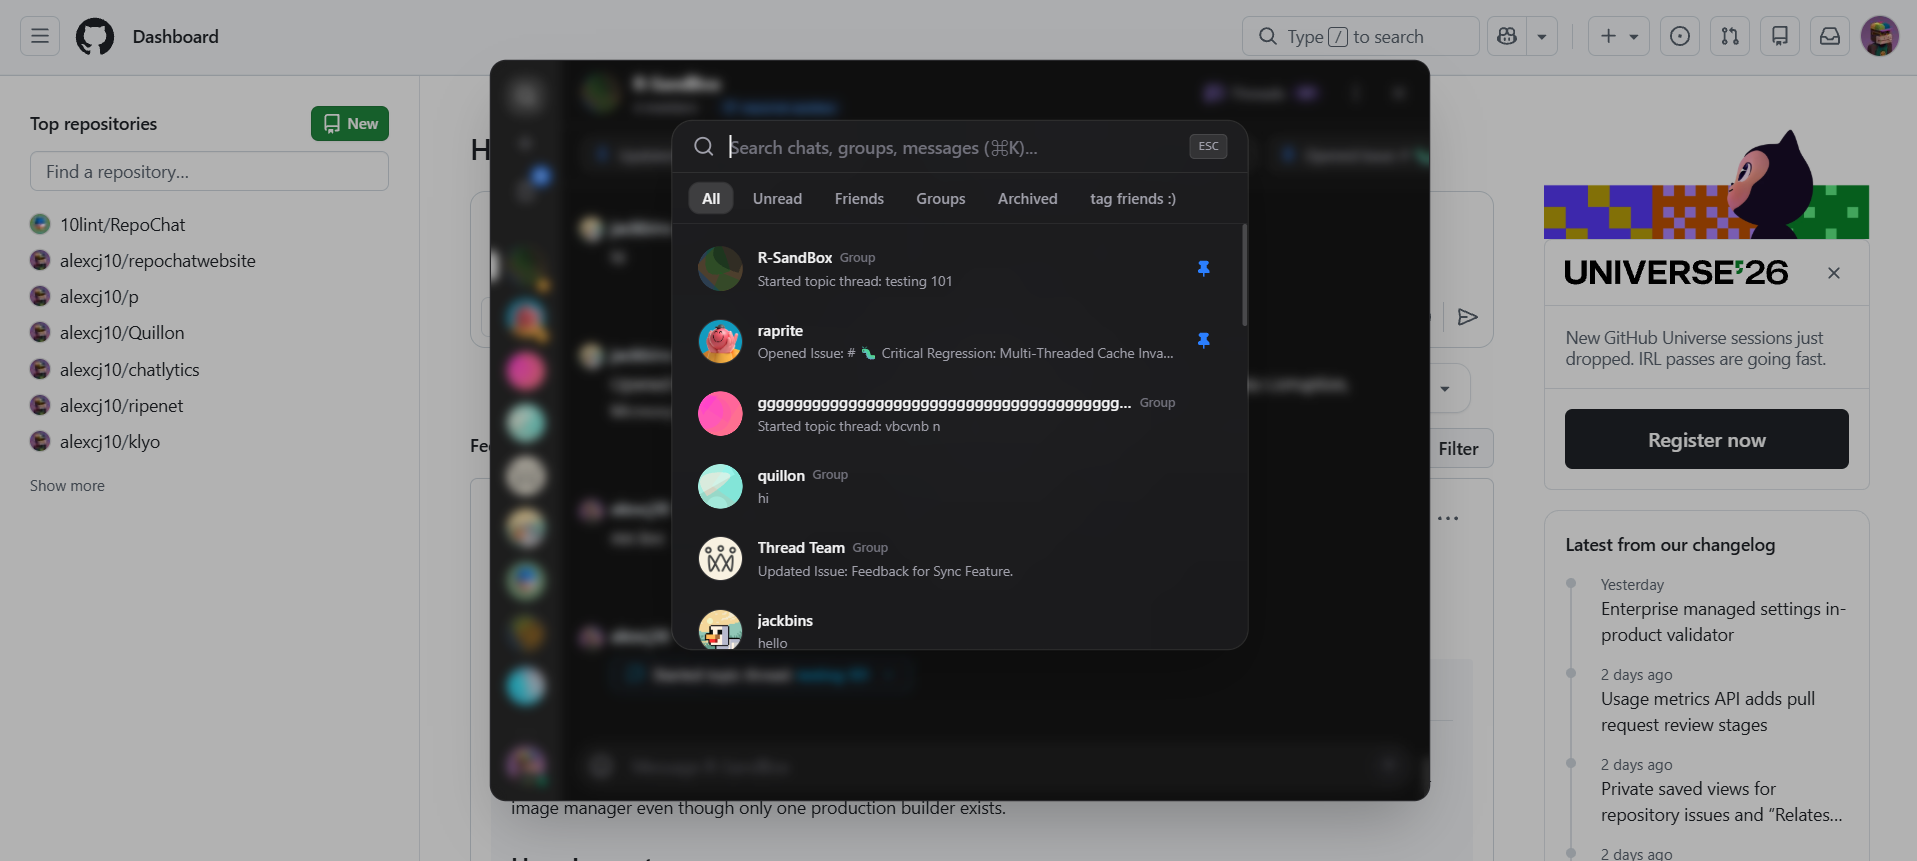Dismiss the Universe'26 banner with X
Image resolution: width=1917 pixels, height=861 pixels.
click(x=1833, y=273)
